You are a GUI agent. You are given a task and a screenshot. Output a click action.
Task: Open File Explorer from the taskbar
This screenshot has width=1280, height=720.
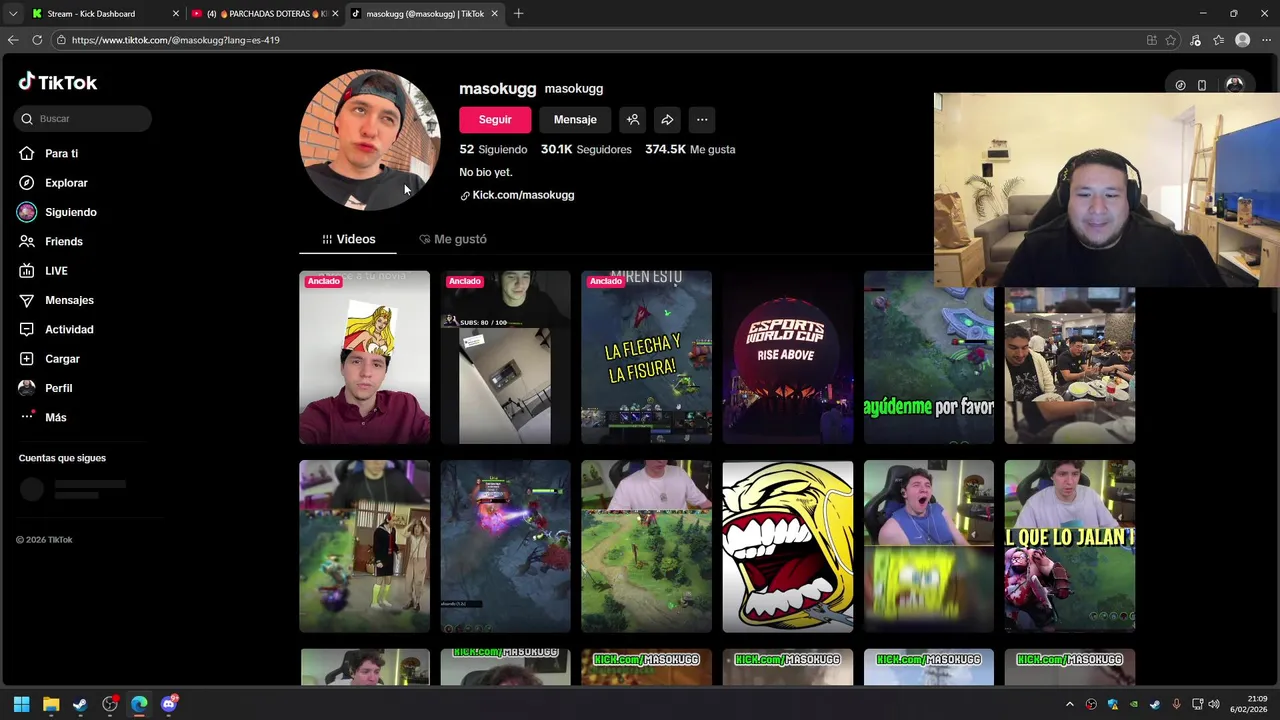(51, 704)
